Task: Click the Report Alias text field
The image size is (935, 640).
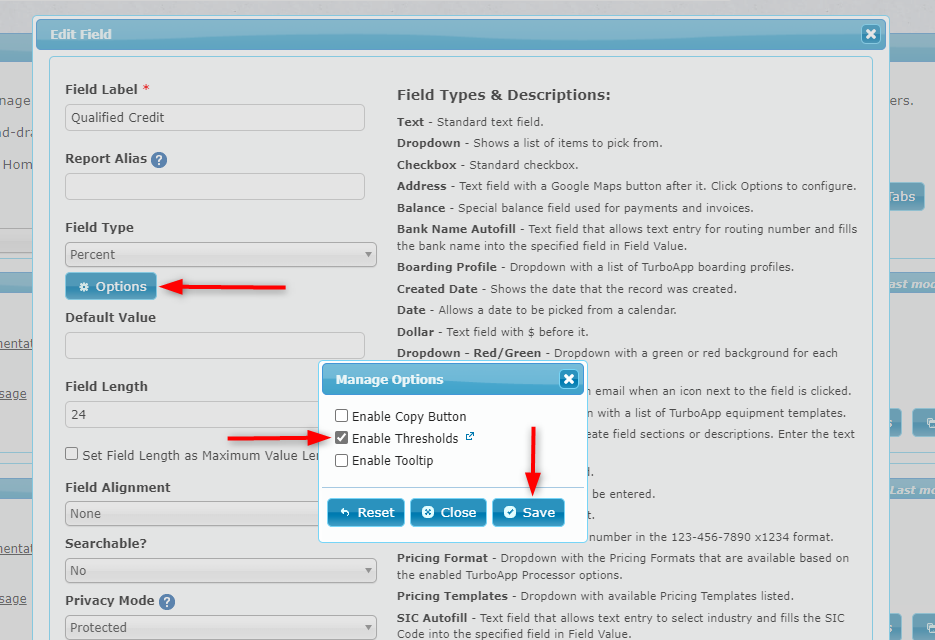Action: point(214,187)
